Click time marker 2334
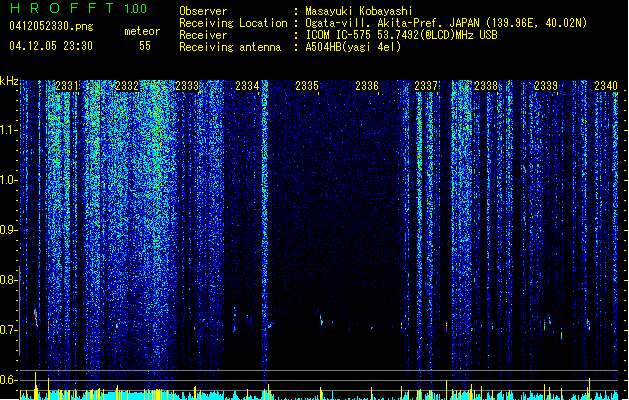The height and width of the screenshot is (400, 629). tap(247, 86)
